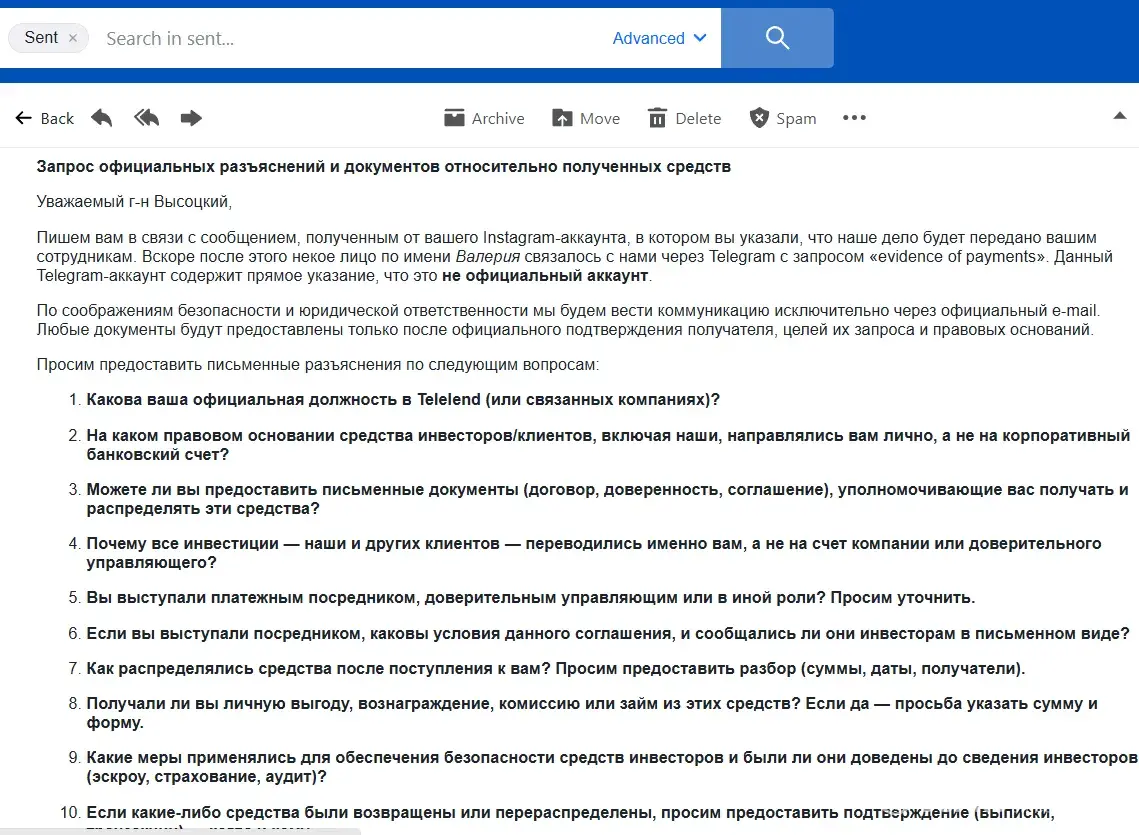Run search with the magnifier button

(777, 38)
